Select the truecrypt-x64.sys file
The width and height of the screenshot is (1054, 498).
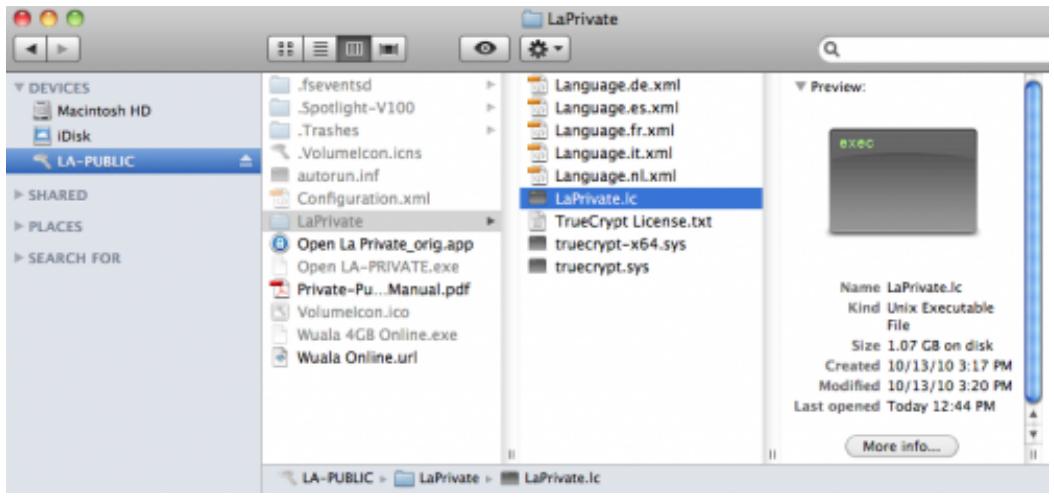coord(641,245)
